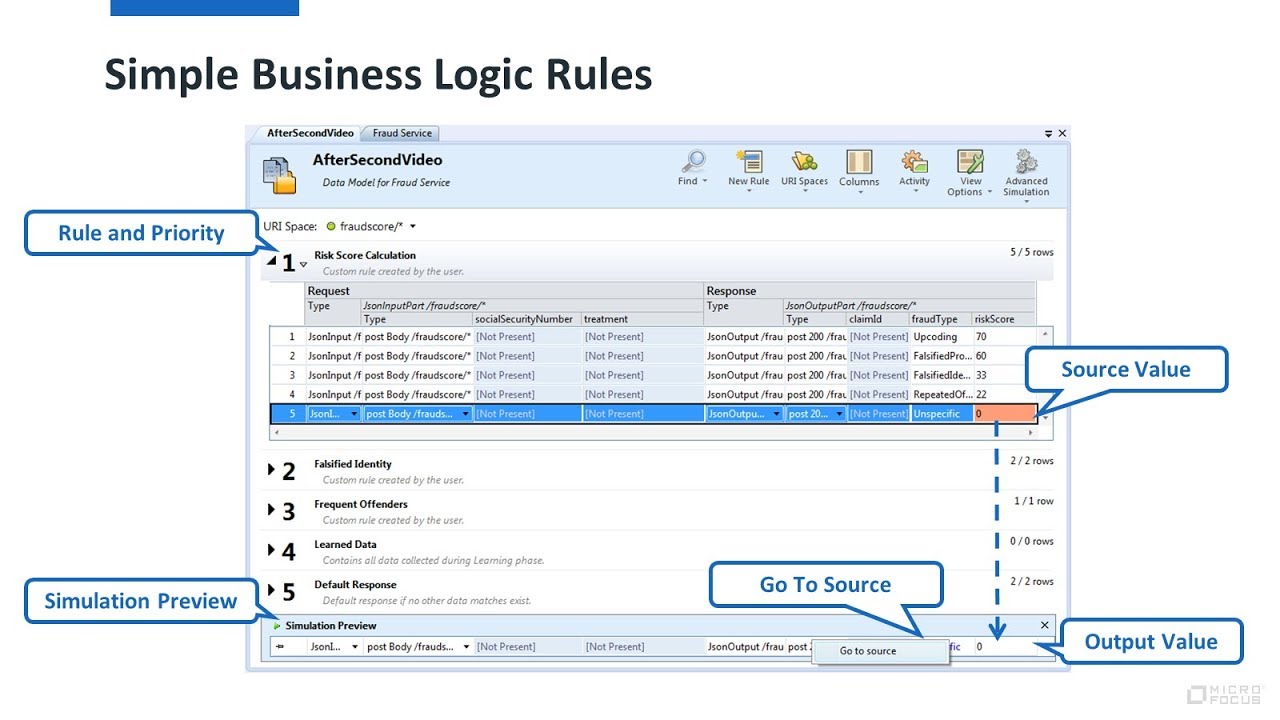Choose Go to source context menu item
The width and height of the screenshot is (1280, 720).
coord(868,651)
